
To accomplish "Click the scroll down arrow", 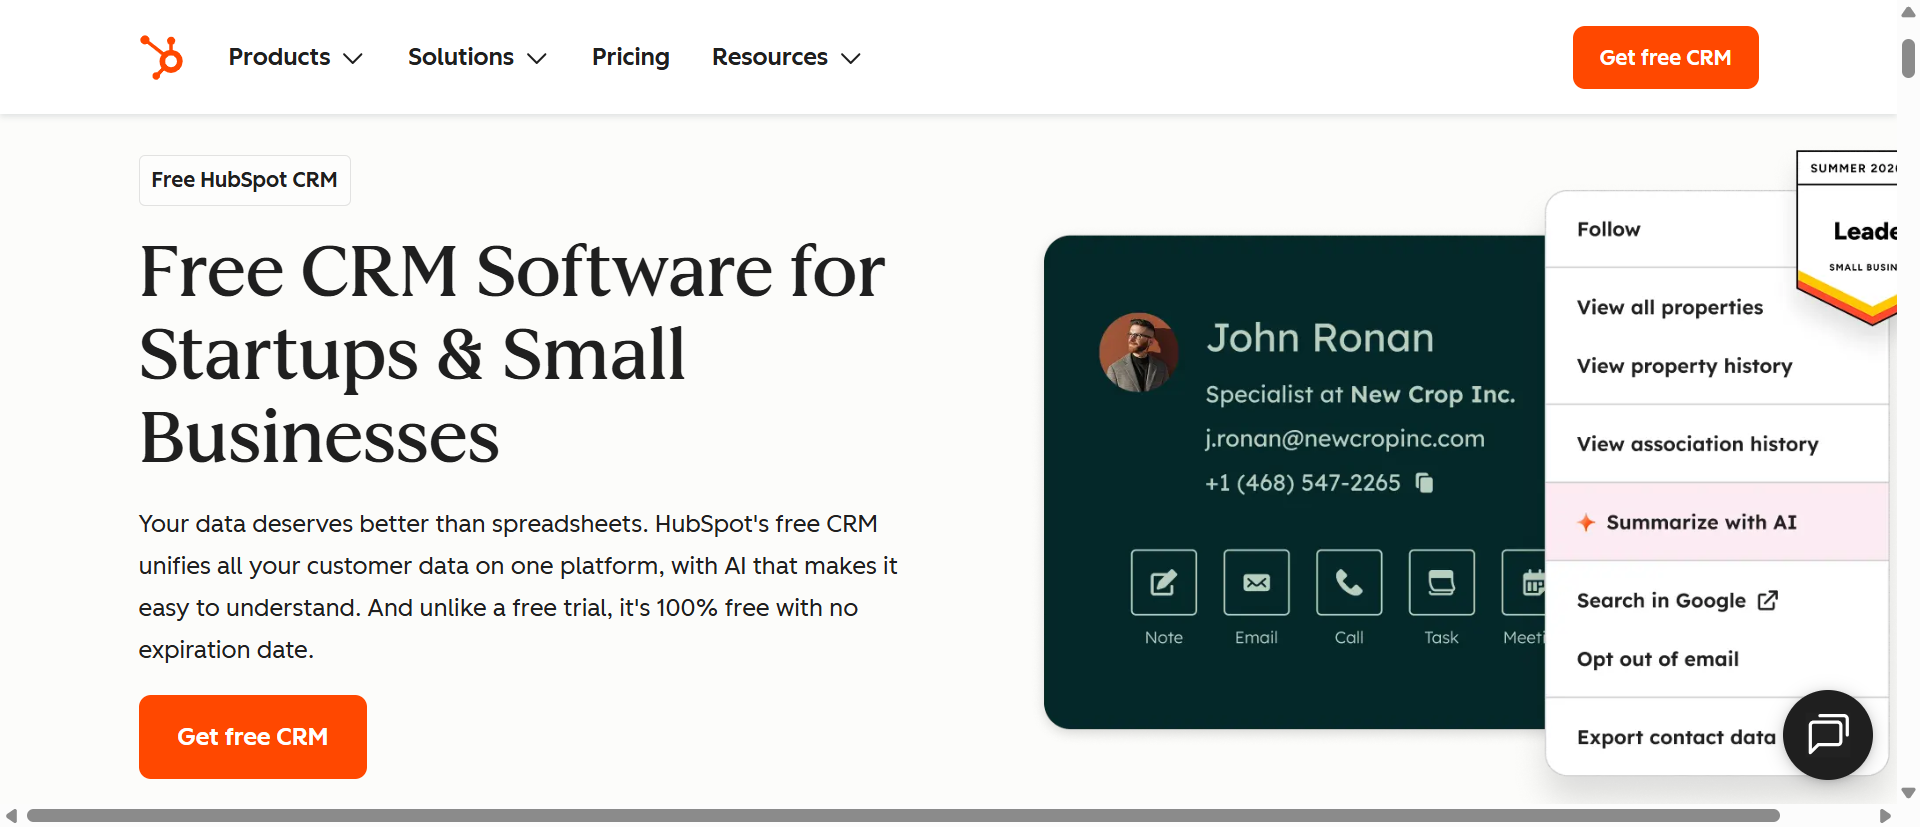I will (x=1908, y=793).
